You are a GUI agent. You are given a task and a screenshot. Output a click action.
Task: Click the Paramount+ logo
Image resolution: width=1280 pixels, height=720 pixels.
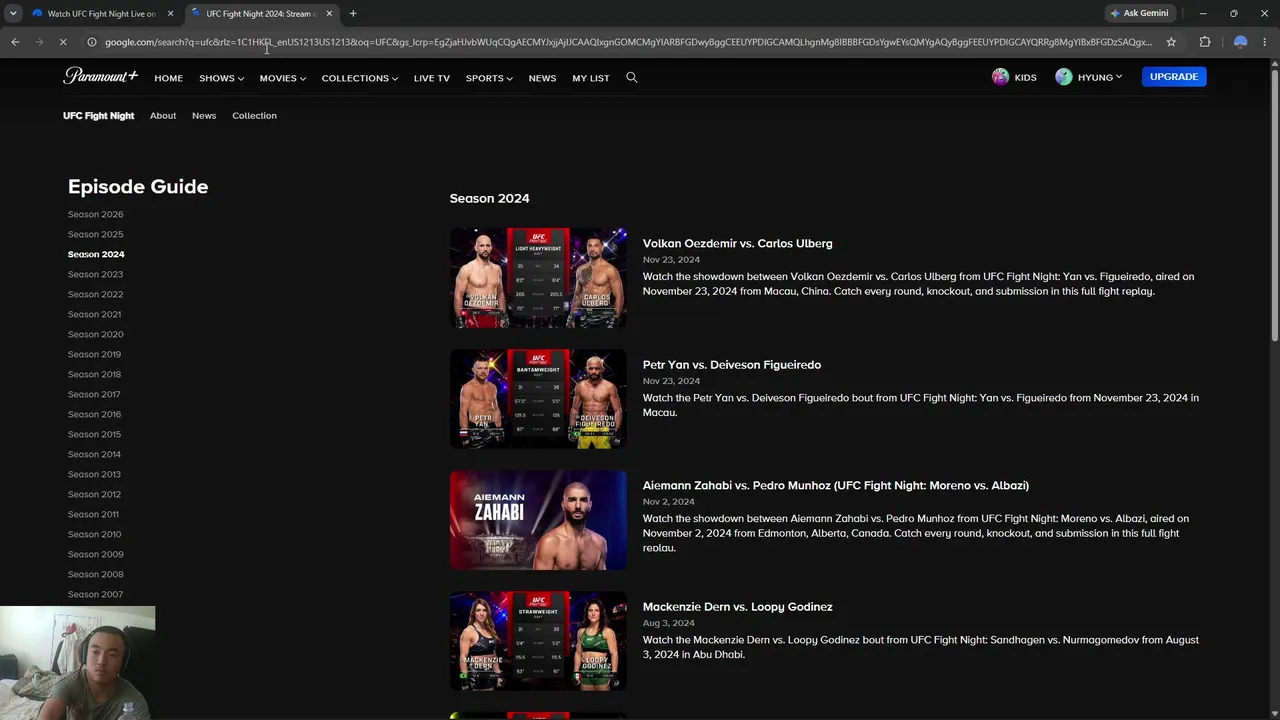[x=100, y=76]
